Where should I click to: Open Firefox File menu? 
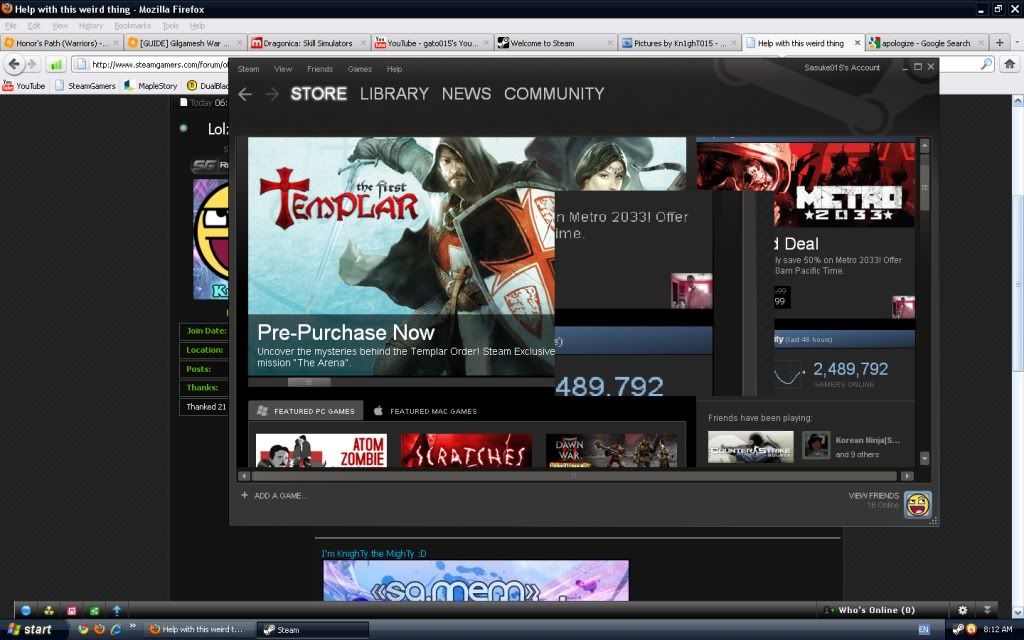[10, 25]
